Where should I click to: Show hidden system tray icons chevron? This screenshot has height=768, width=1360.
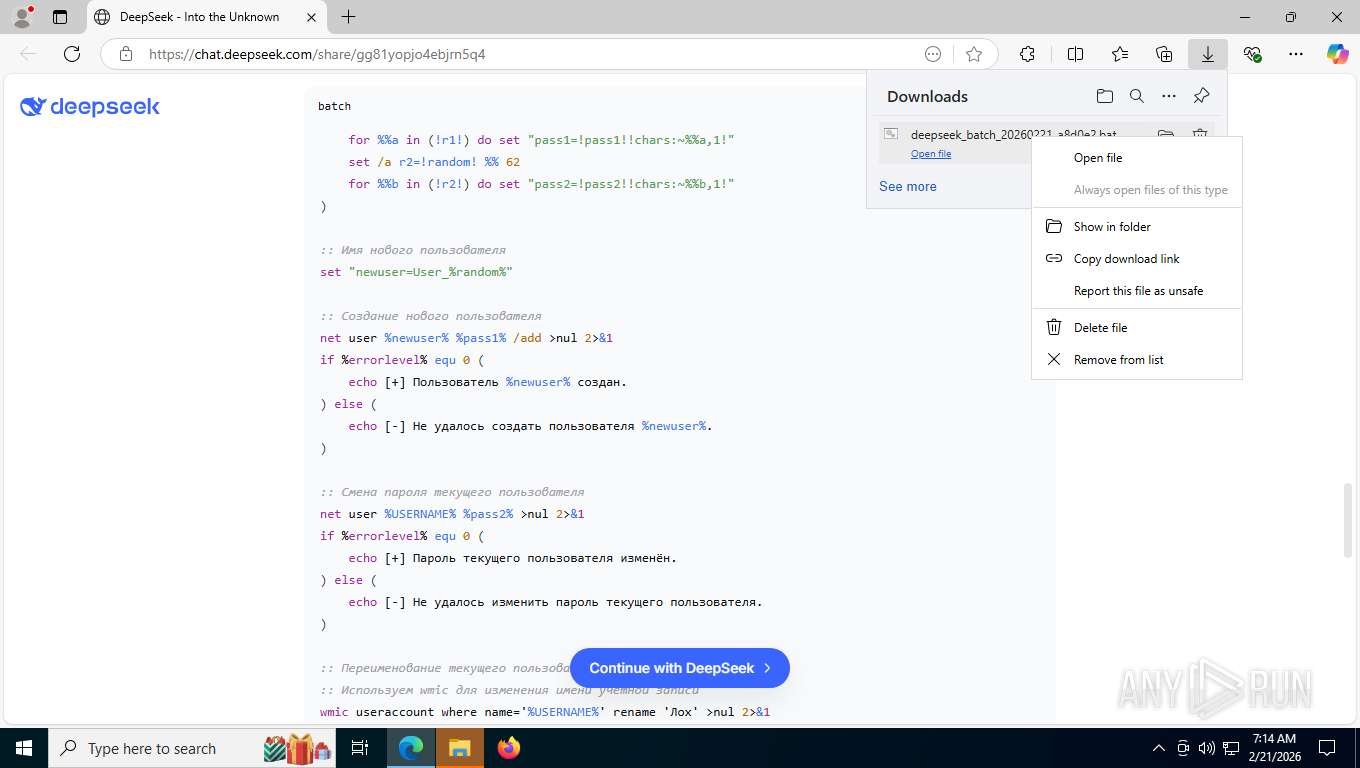1159,748
